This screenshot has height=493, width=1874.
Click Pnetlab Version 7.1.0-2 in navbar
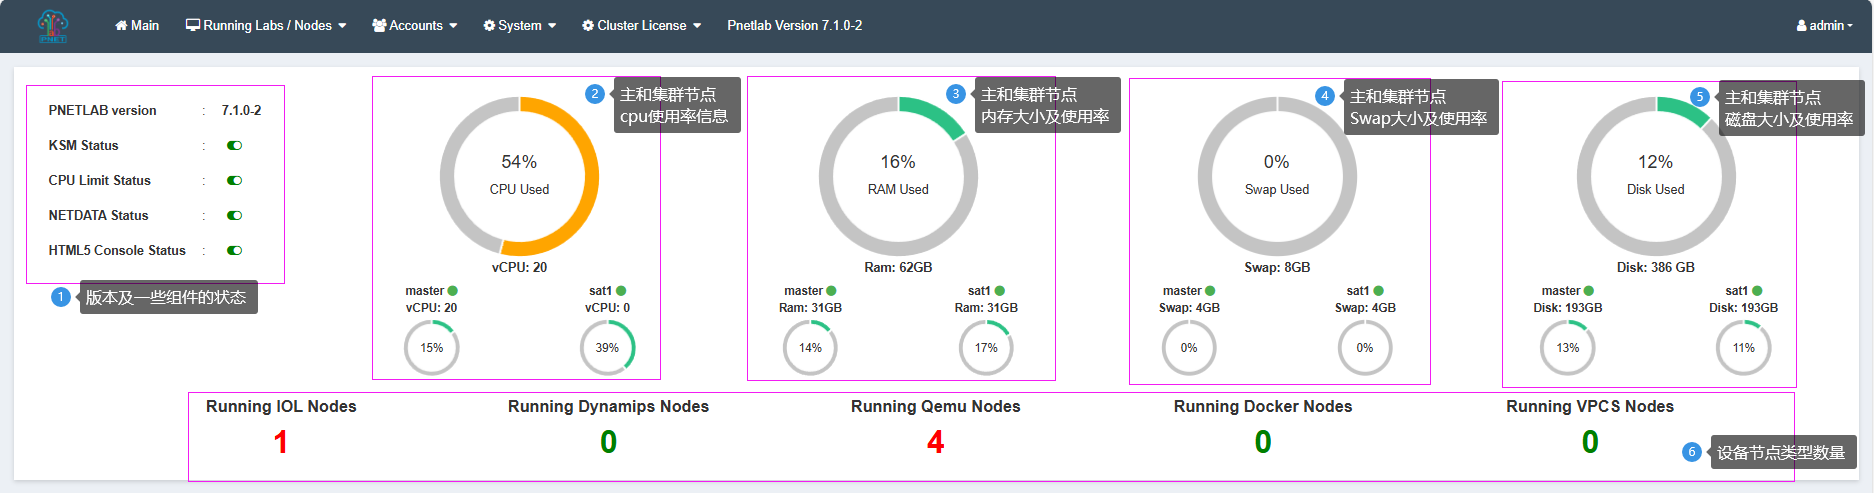[x=795, y=26]
